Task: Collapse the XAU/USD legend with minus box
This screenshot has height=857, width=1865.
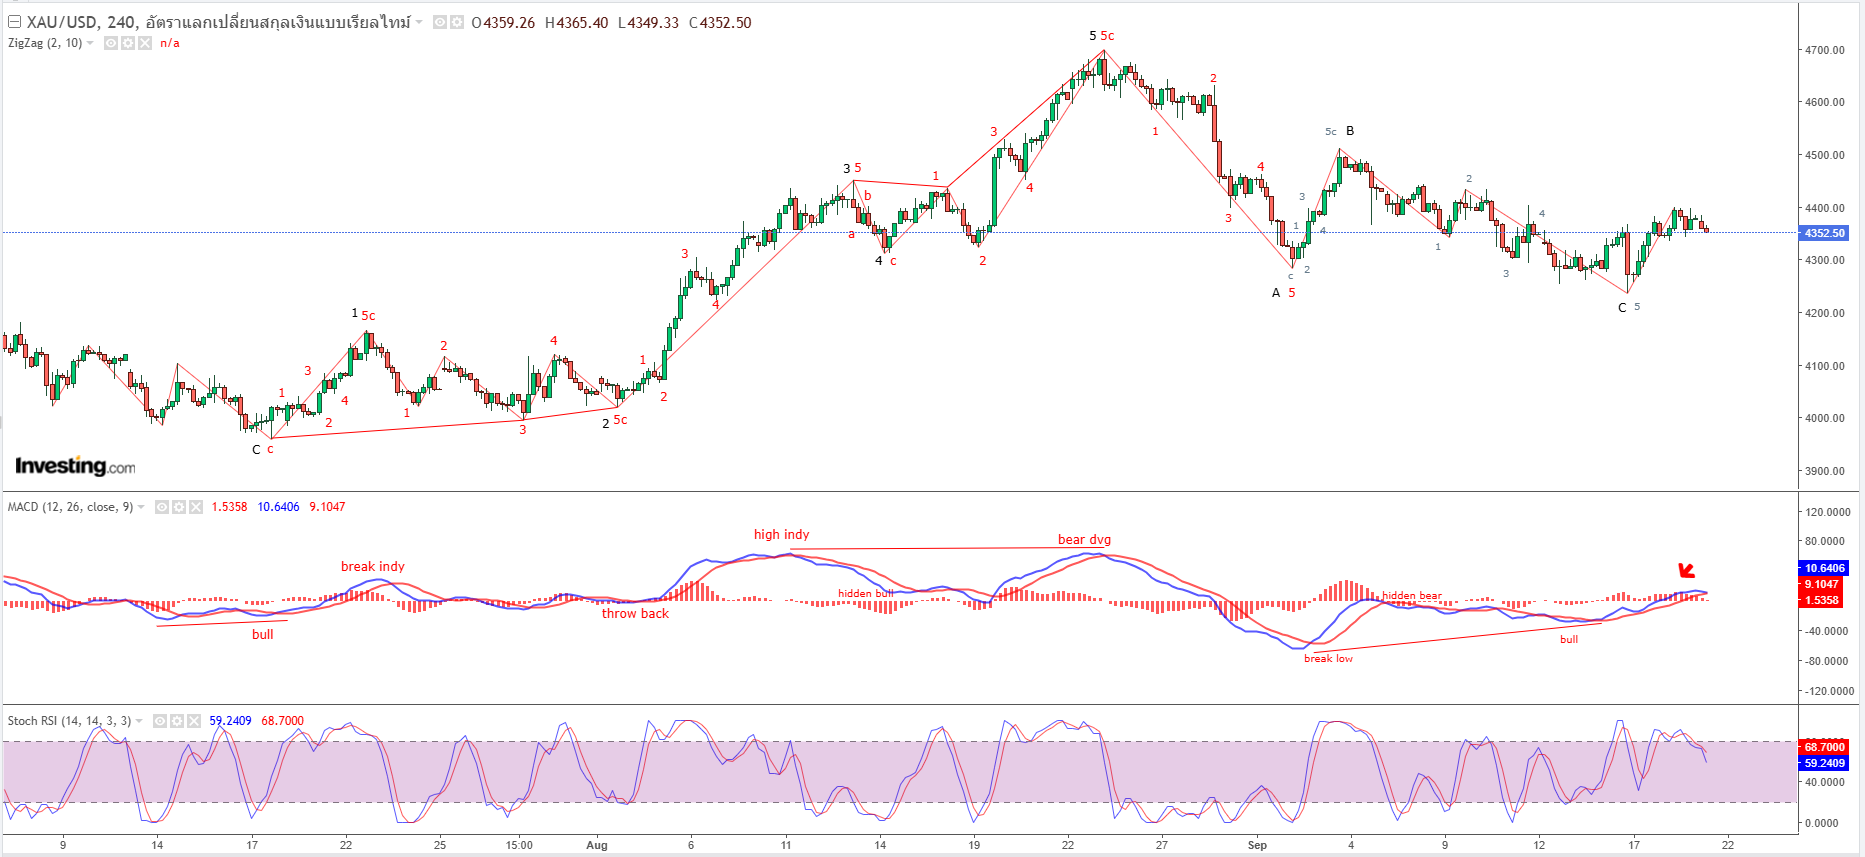Action: [14, 22]
